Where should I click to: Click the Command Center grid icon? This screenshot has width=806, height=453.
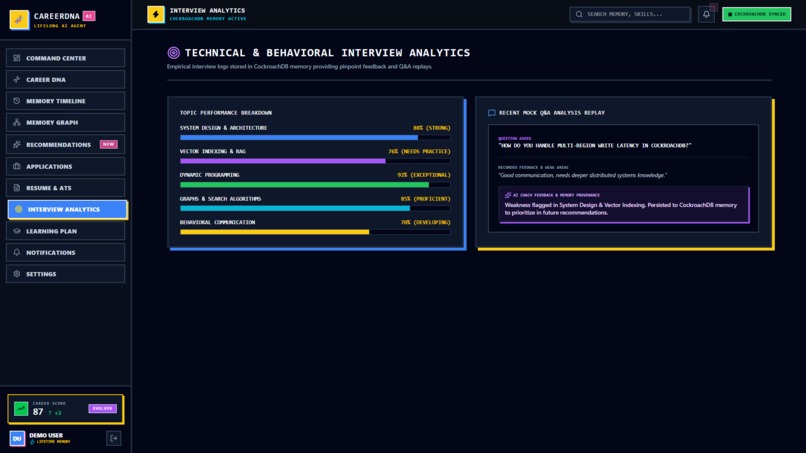(x=16, y=58)
